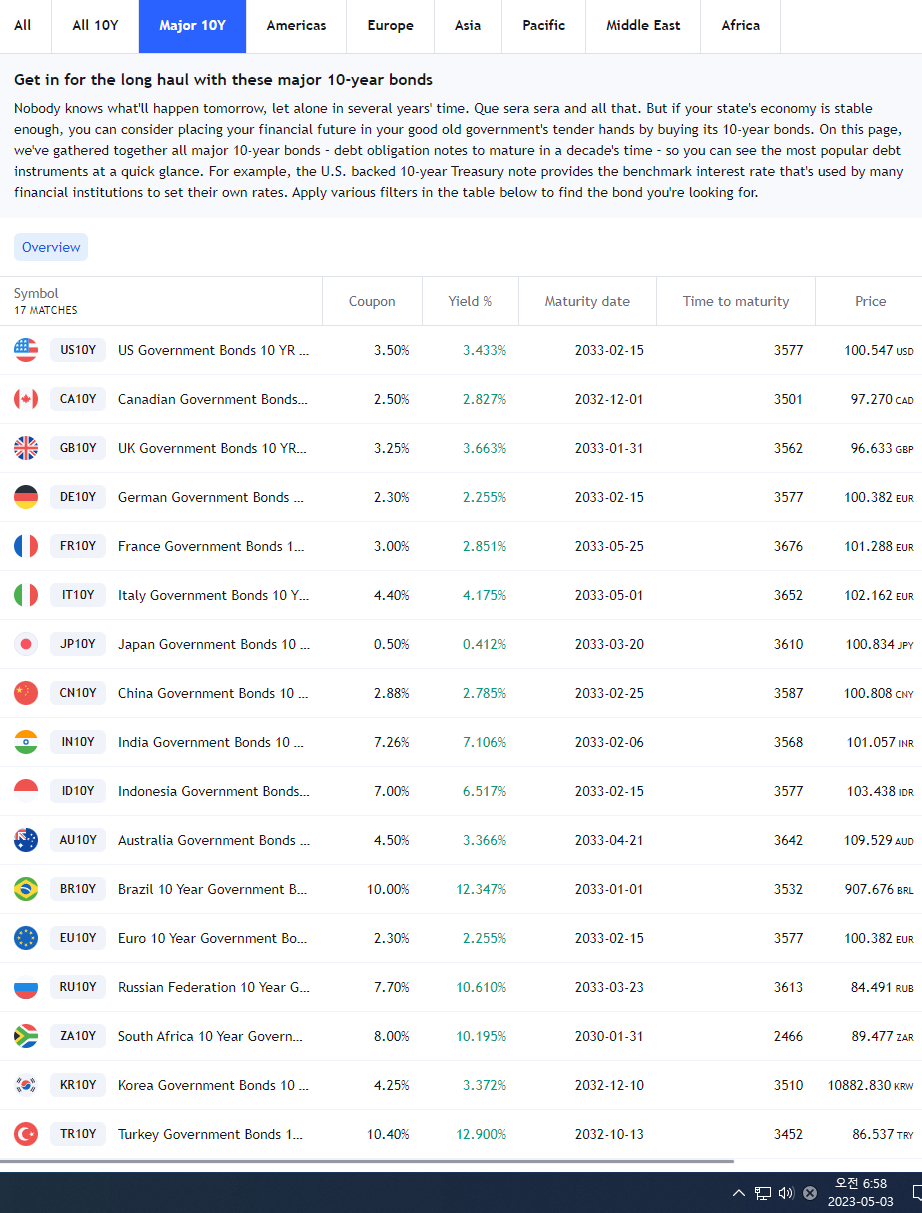
Task: Open the CN10Y symbol link
Action: point(78,693)
